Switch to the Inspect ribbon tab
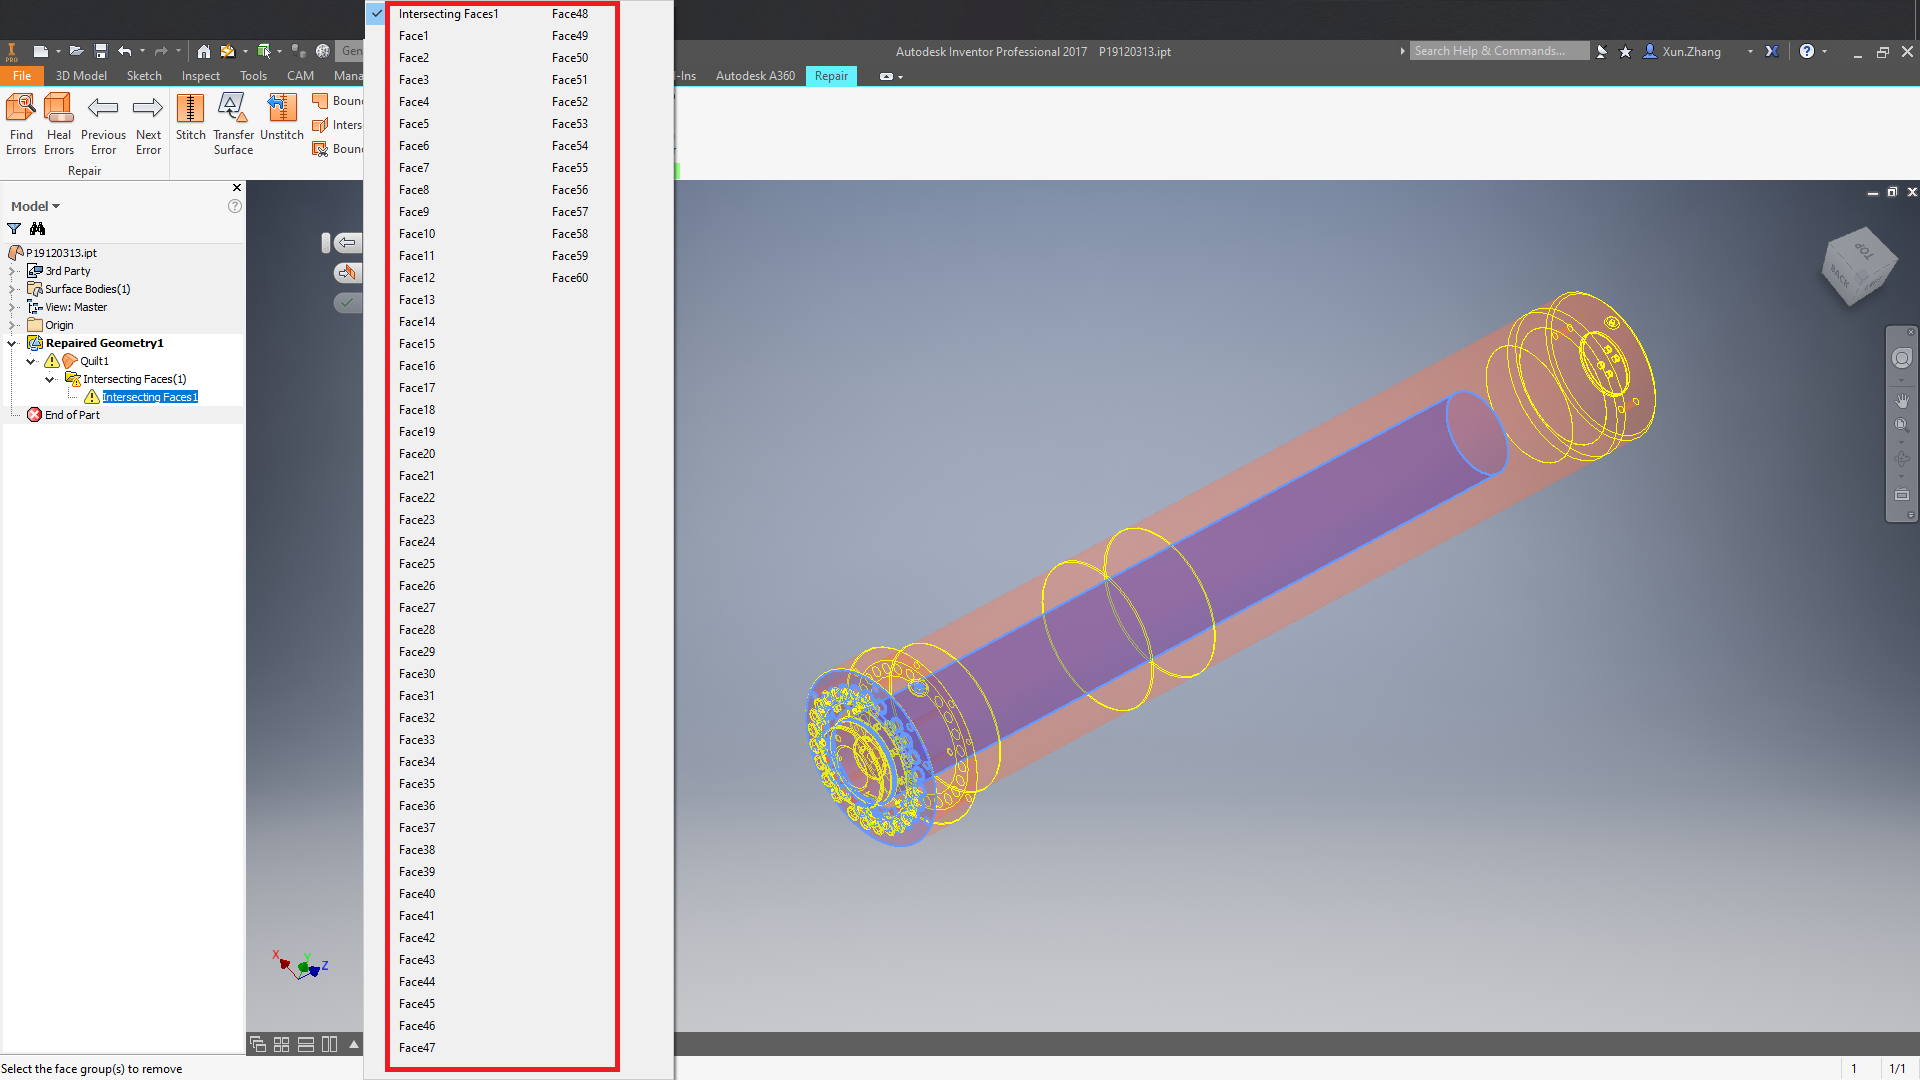 click(200, 75)
